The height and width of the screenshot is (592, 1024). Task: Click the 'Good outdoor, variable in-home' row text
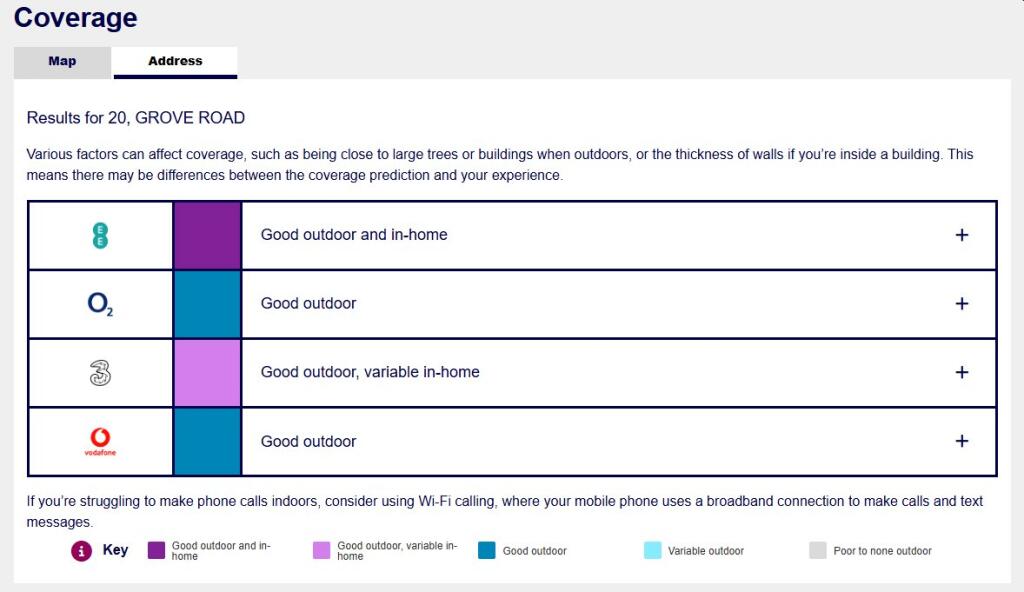(x=370, y=372)
